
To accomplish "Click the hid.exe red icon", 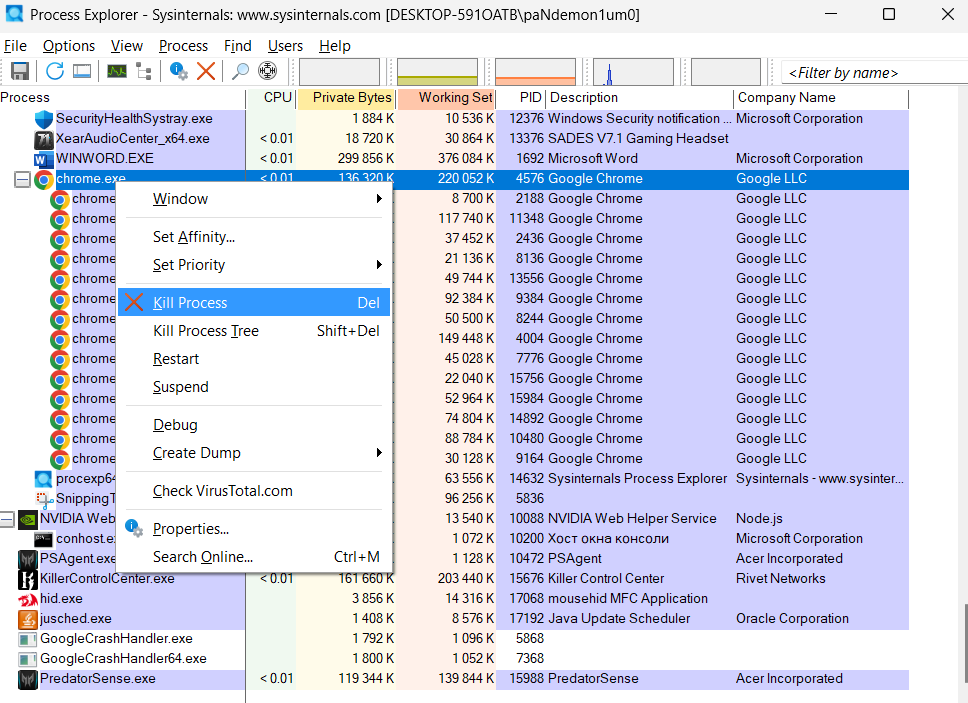I will (28, 599).
